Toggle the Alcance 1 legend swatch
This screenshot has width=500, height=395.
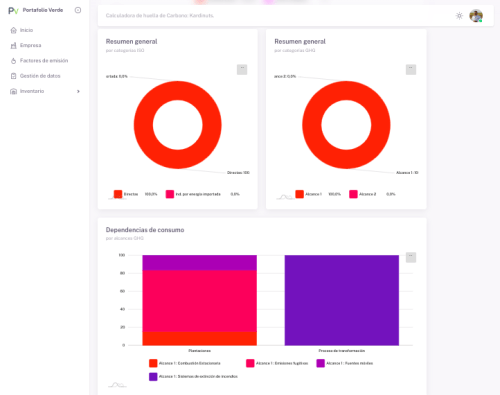click(299, 194)
